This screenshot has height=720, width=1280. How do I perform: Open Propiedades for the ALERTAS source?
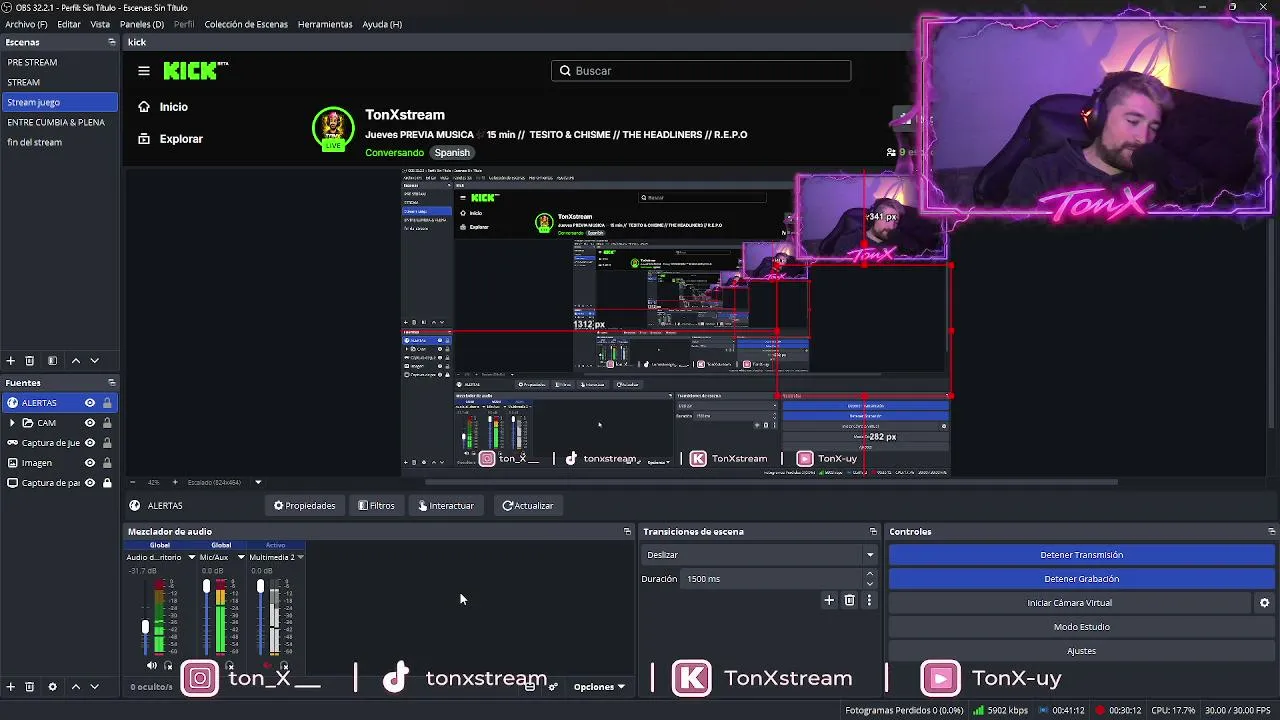click(305, 506)
